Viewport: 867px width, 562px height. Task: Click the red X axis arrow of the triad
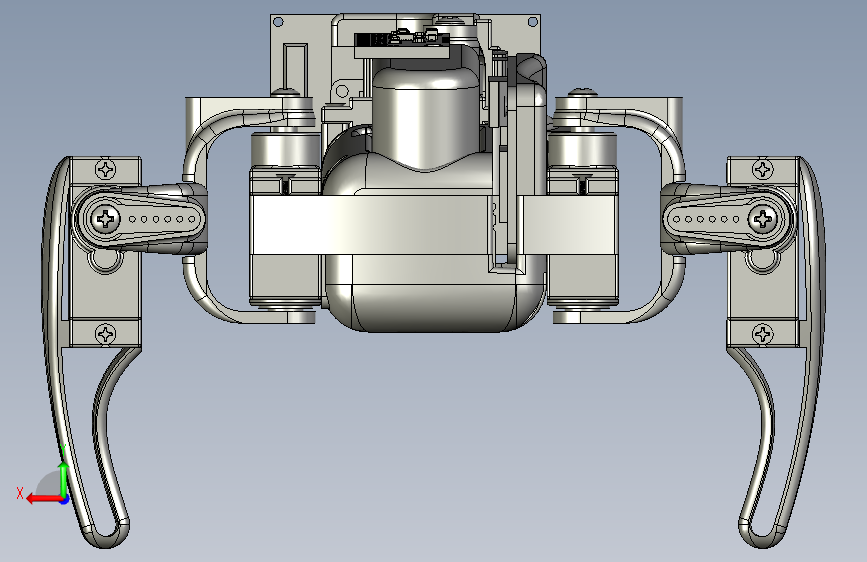point(43,499)
